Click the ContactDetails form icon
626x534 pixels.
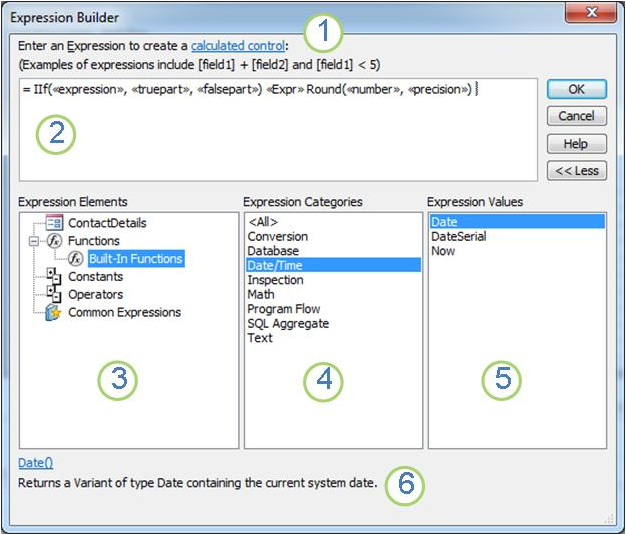coord(54,223)
